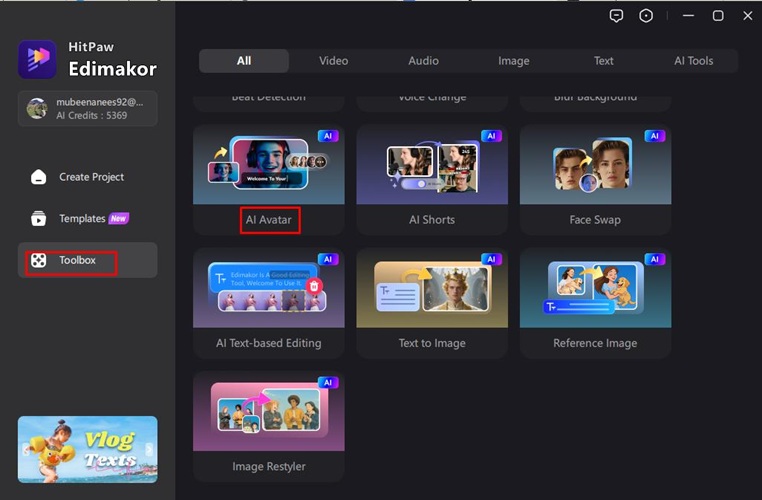Maximize the Edimakor window
The width and height of the screenshot is (762, 500).
tap(718, 16)
